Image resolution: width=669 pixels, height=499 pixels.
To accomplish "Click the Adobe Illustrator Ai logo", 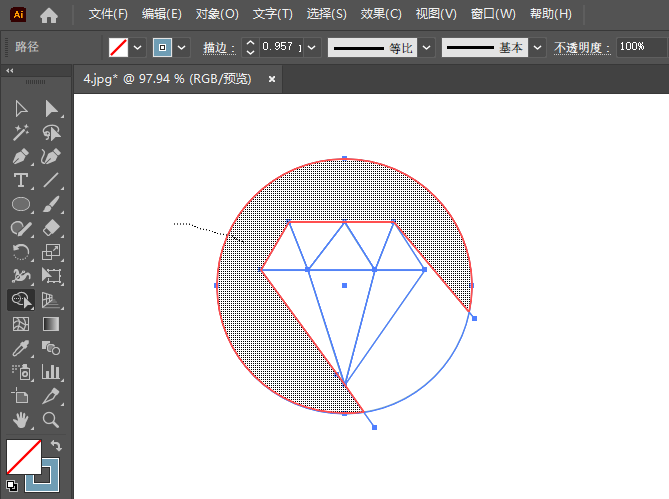I will click(x=18, y=15).
